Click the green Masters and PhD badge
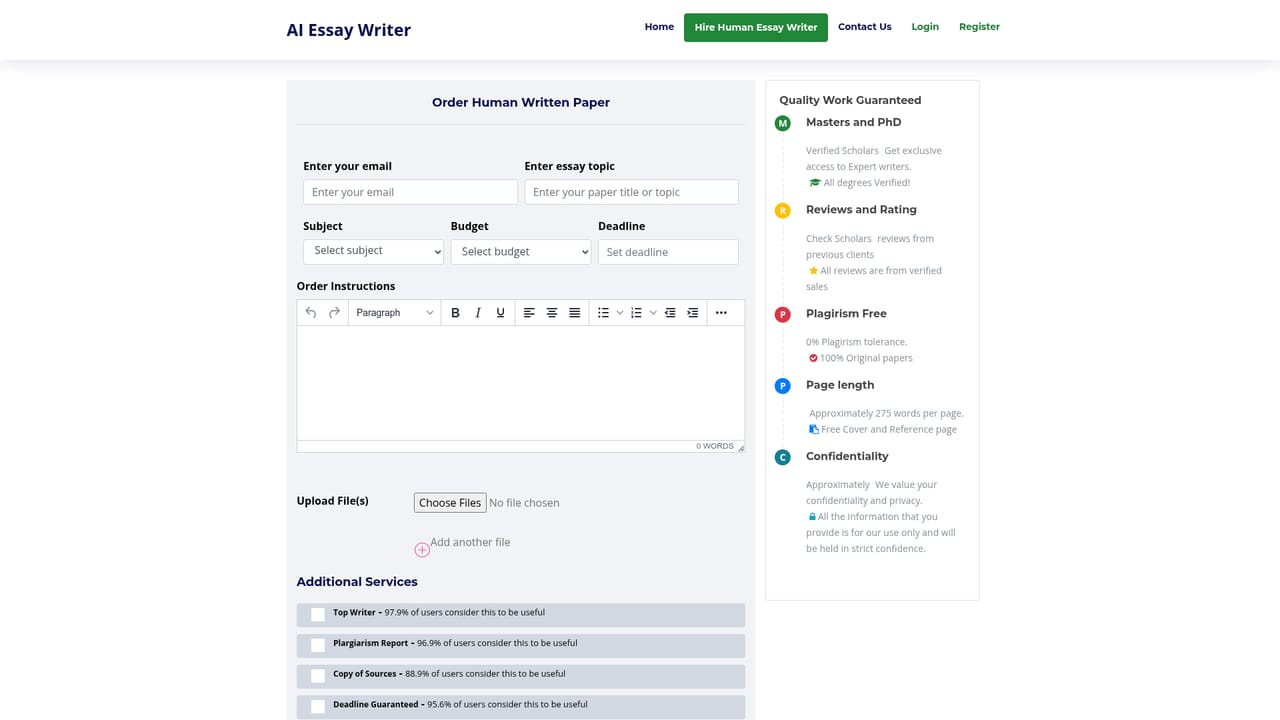Image resolution: width=1280 pixels, height=720 pixels. pyautogui.click(x=783, y=123)
